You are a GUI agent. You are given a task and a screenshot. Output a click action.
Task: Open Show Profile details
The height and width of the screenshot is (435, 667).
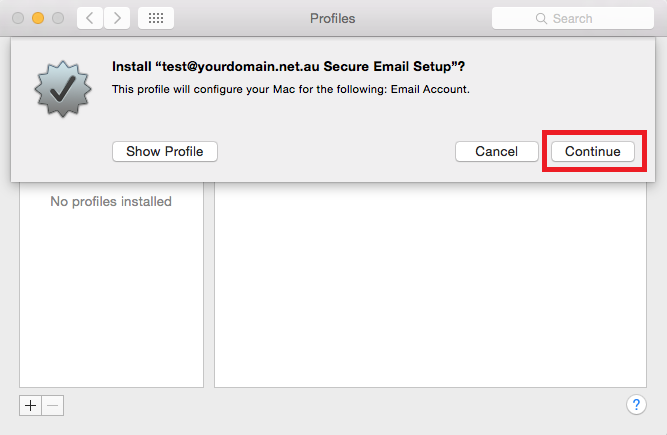pyautogui.click(x=165, y=151)
